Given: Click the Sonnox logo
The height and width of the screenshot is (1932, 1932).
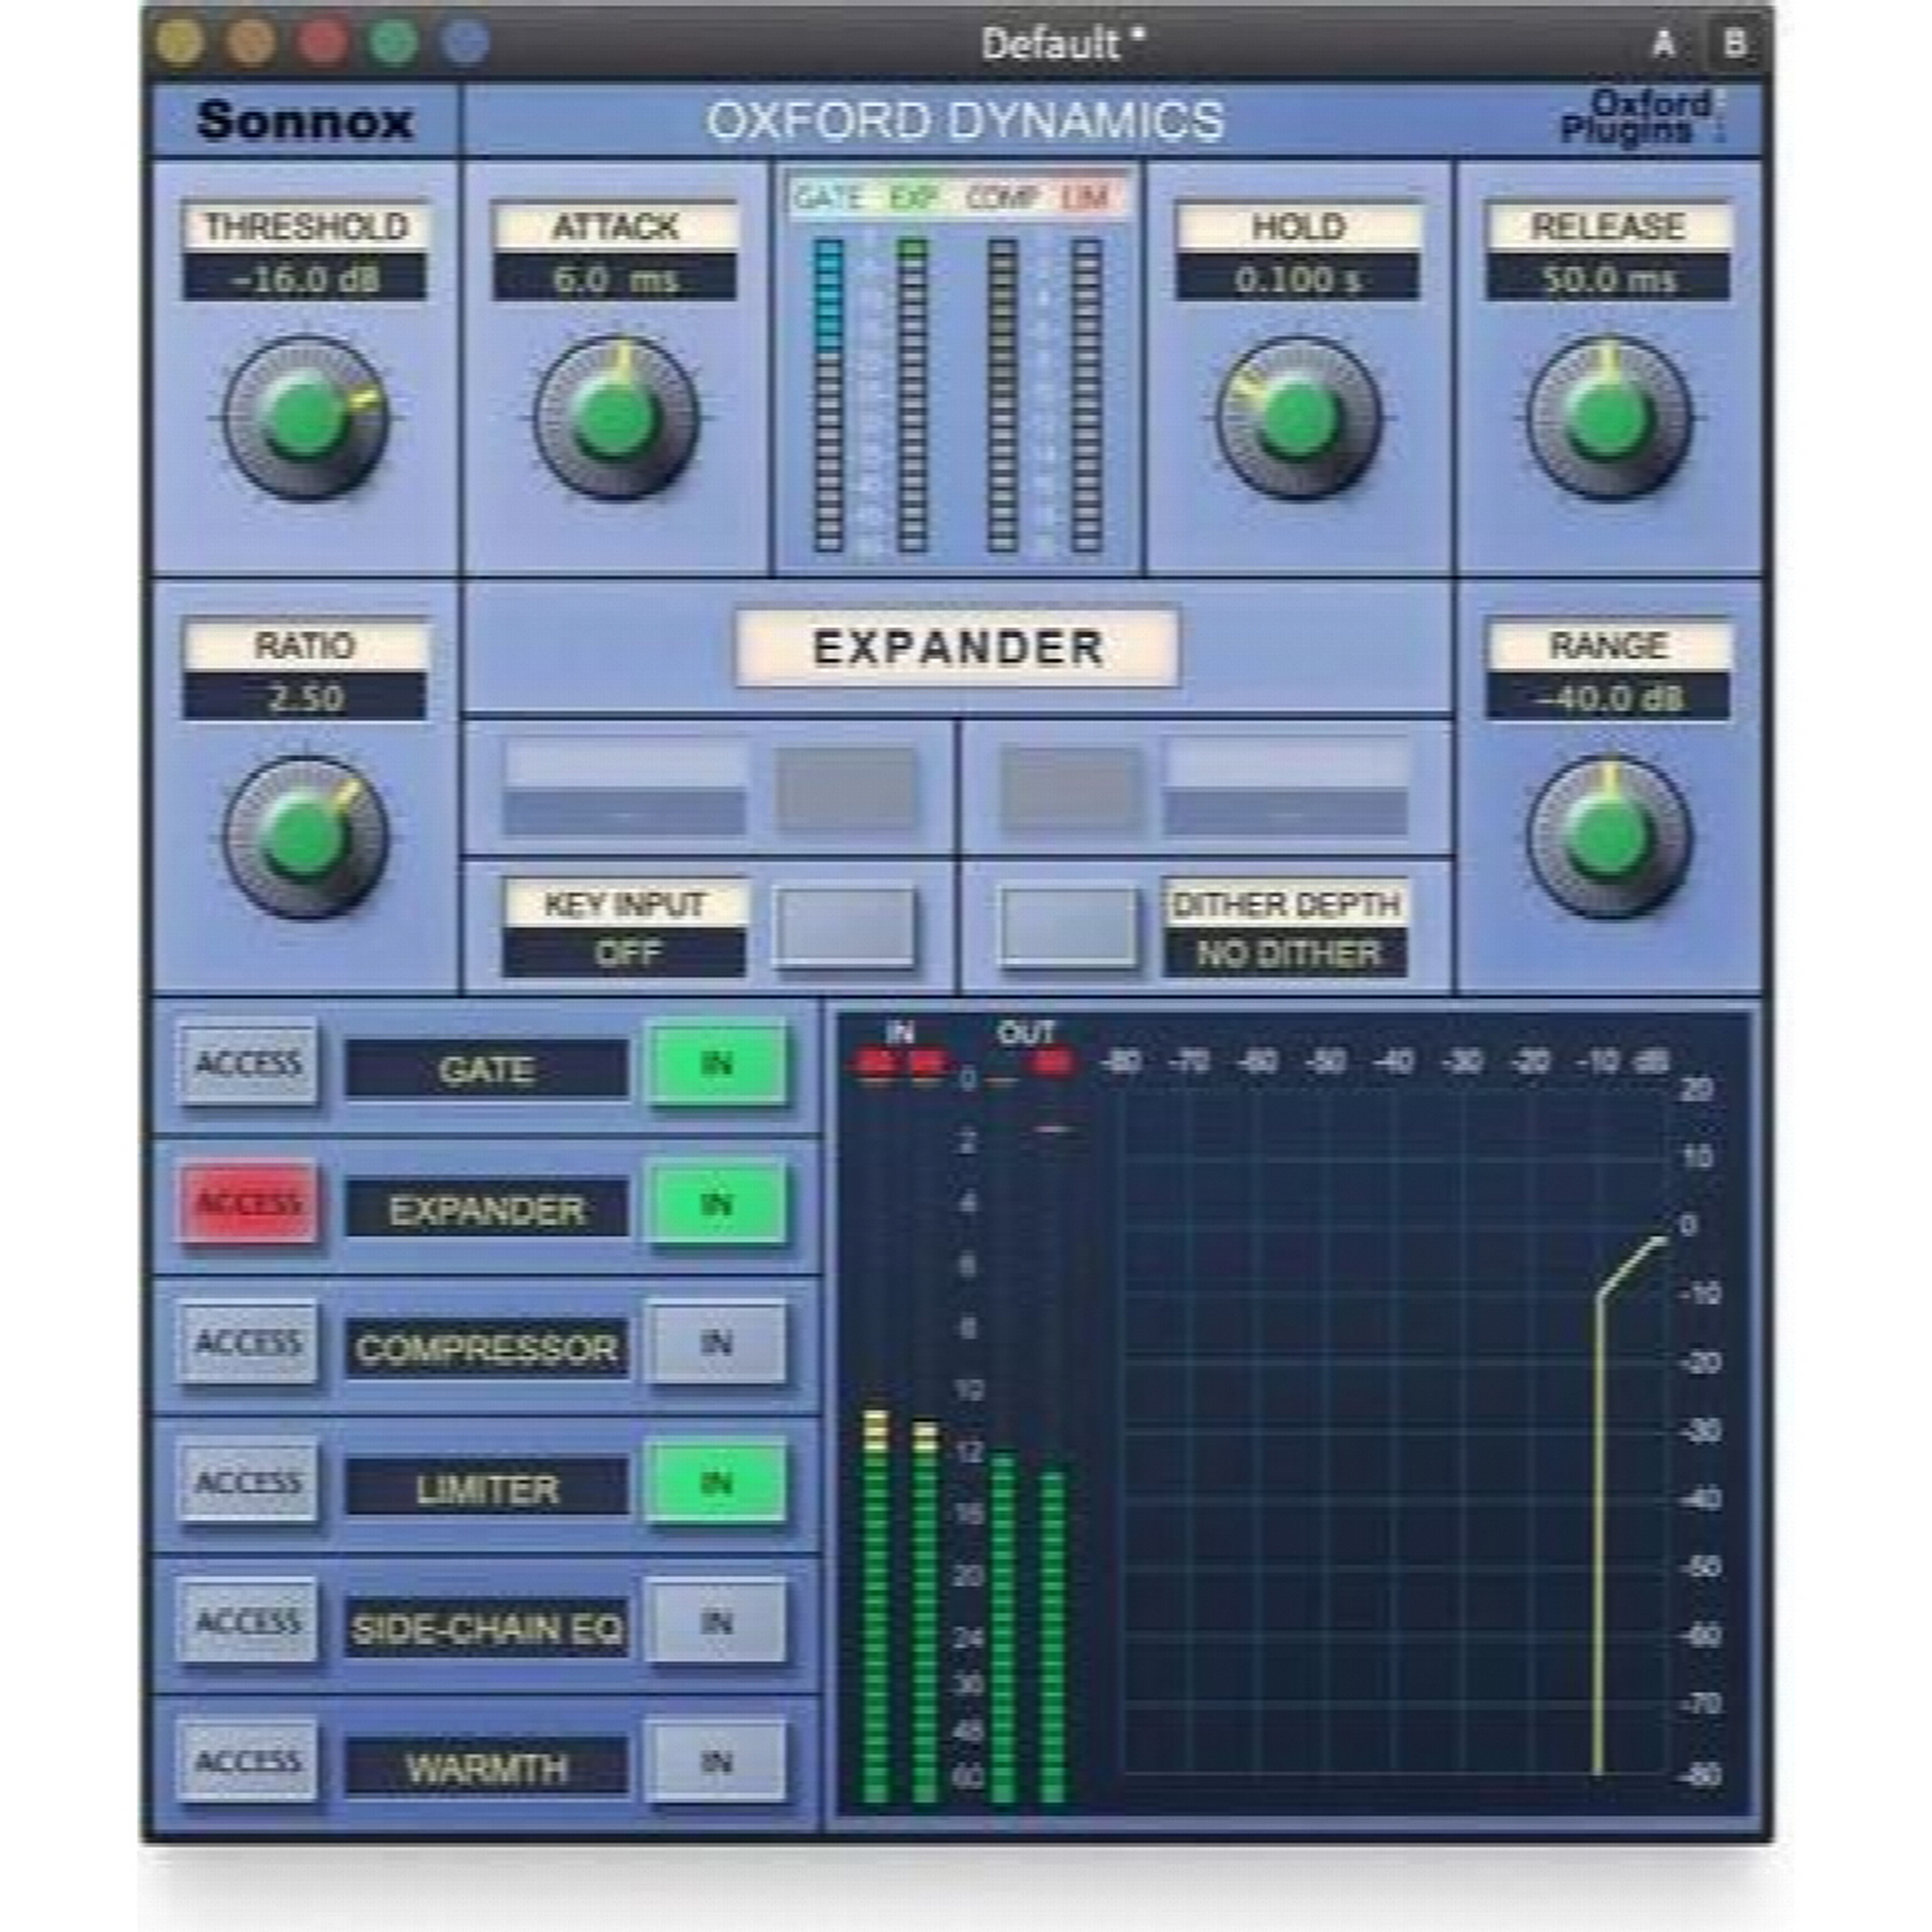Looking at the screenshot, I should tap(305, 122).
